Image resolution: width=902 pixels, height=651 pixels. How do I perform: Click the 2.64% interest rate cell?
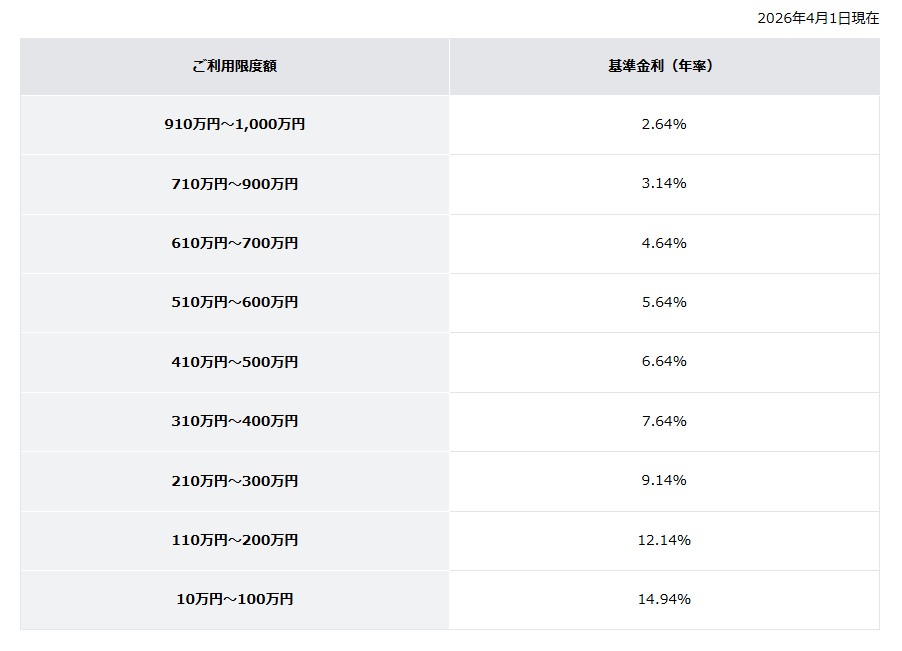tap(664, 125)
